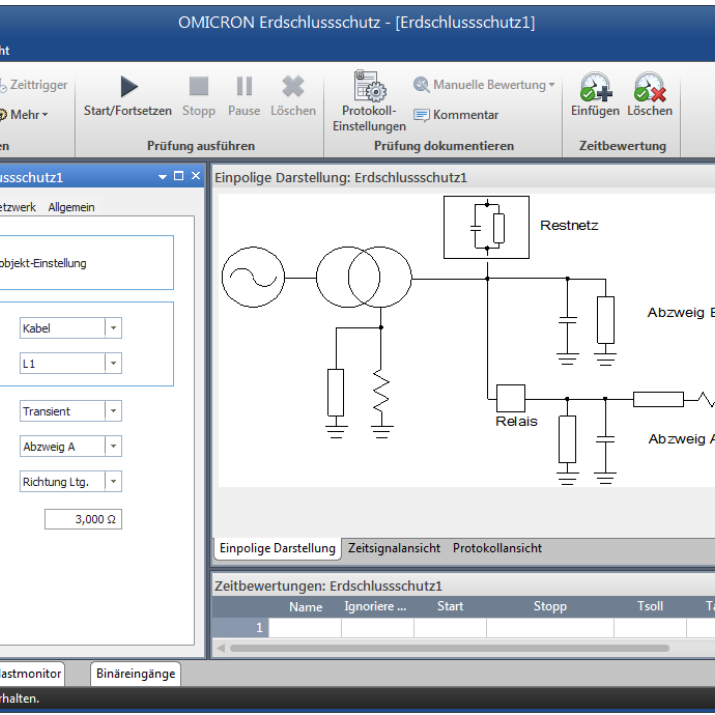Click the Restnetz label in diagram
The image size is (715, 715).
(x=569, y=225)
